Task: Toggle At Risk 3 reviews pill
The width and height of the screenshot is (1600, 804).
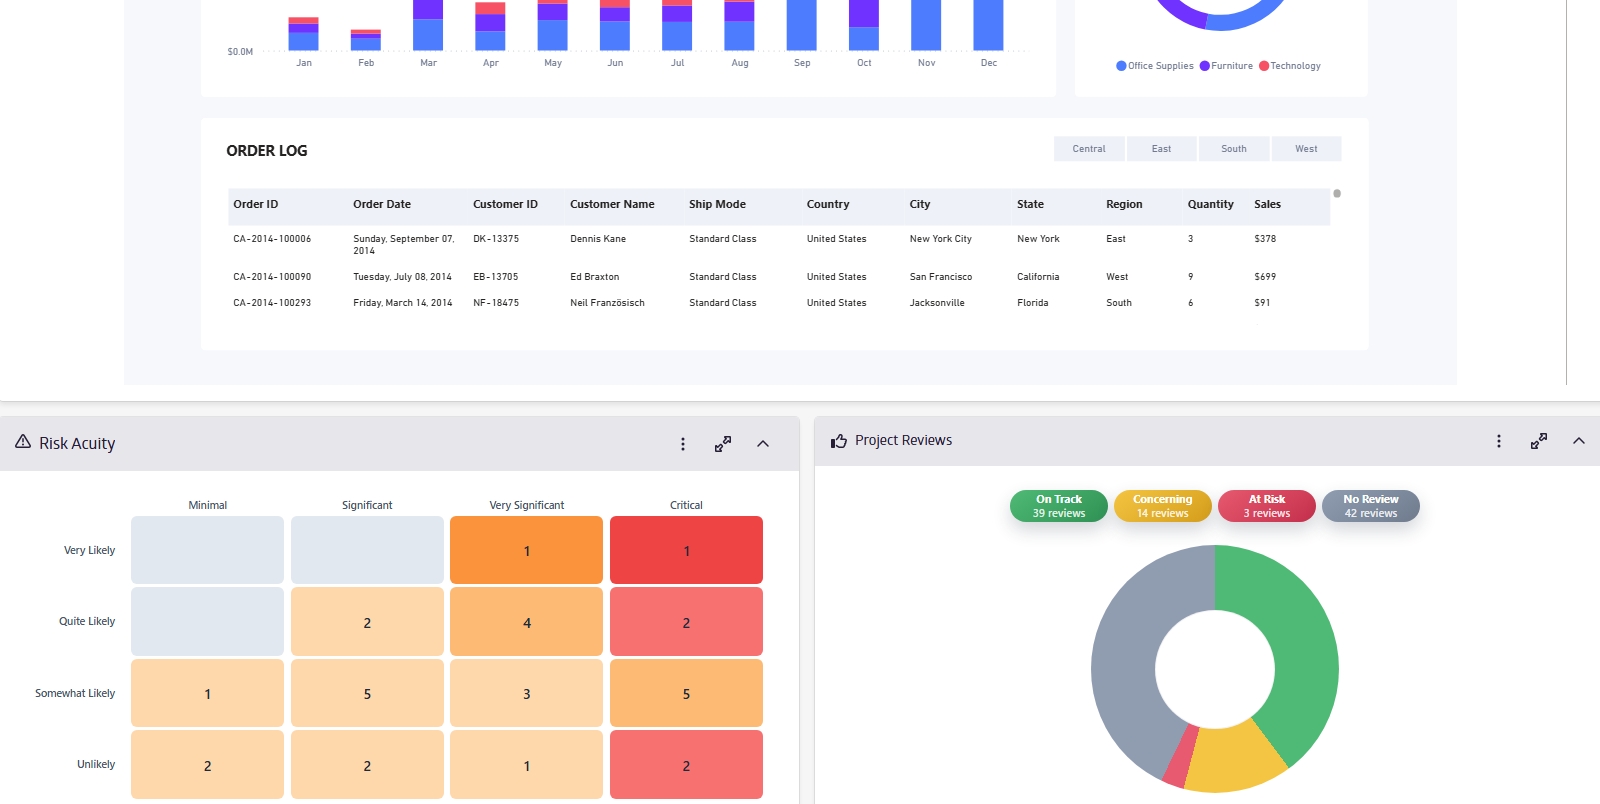Action: pyautogui.click(x=1267, y=506)
